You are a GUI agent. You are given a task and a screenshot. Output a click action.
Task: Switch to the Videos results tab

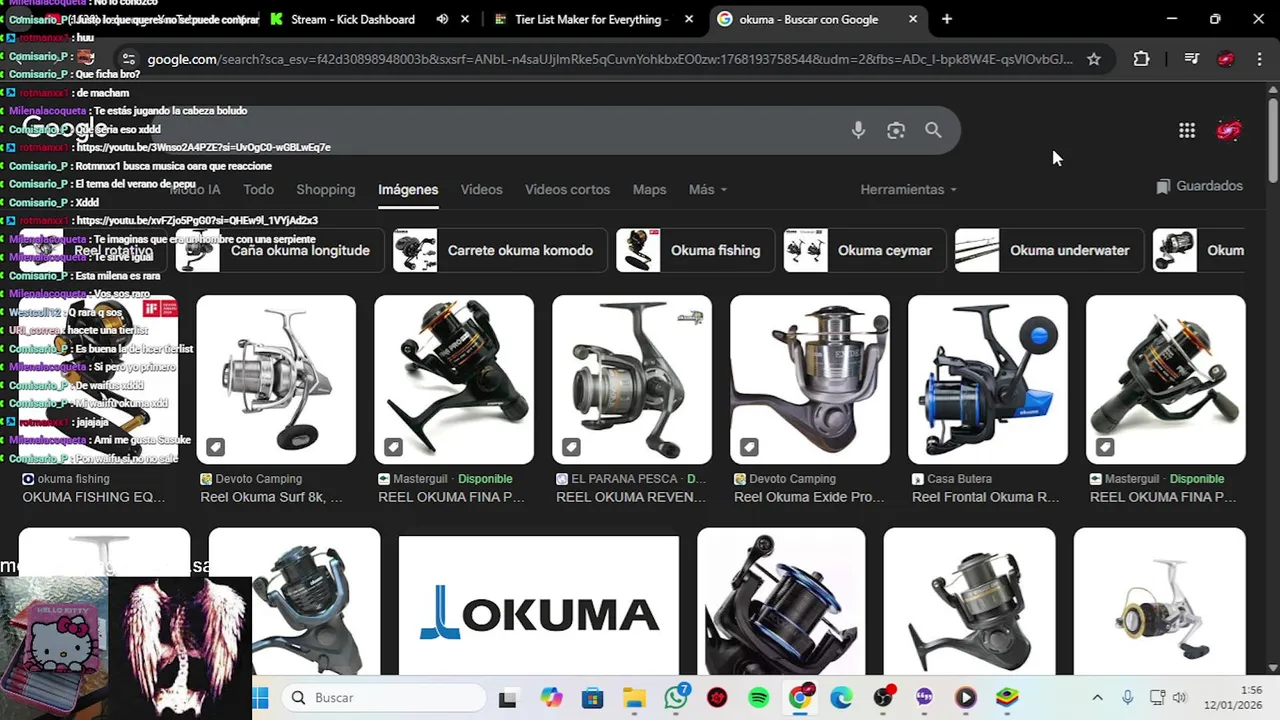click(481, 190)
